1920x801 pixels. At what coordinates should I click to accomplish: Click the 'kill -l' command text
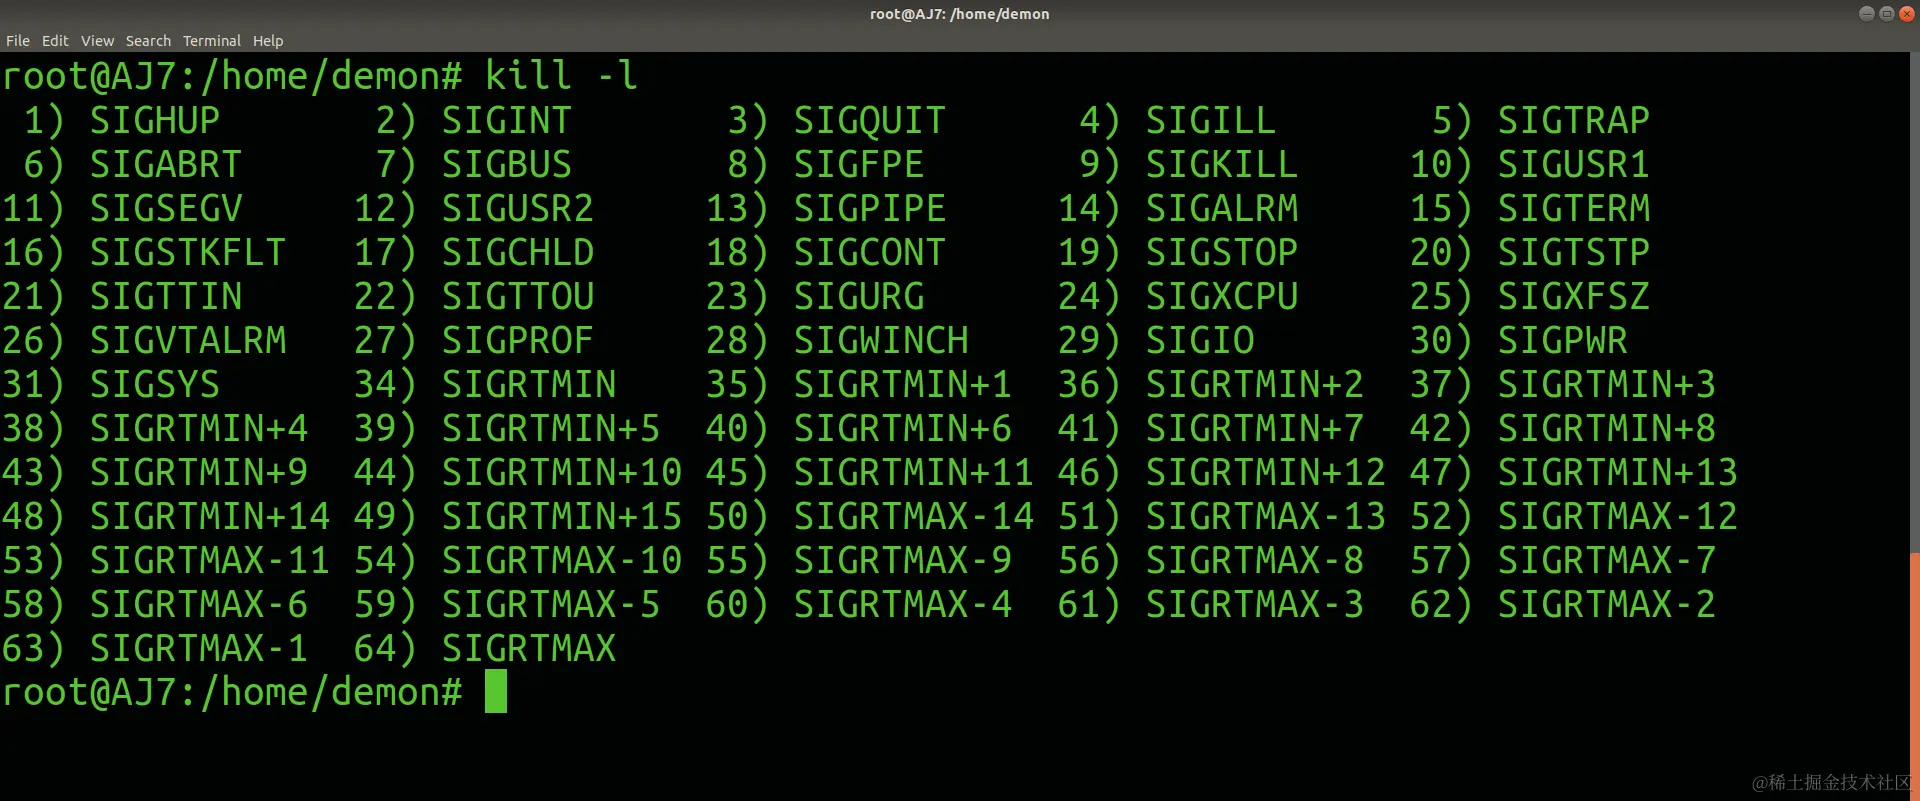click(561, 76)
